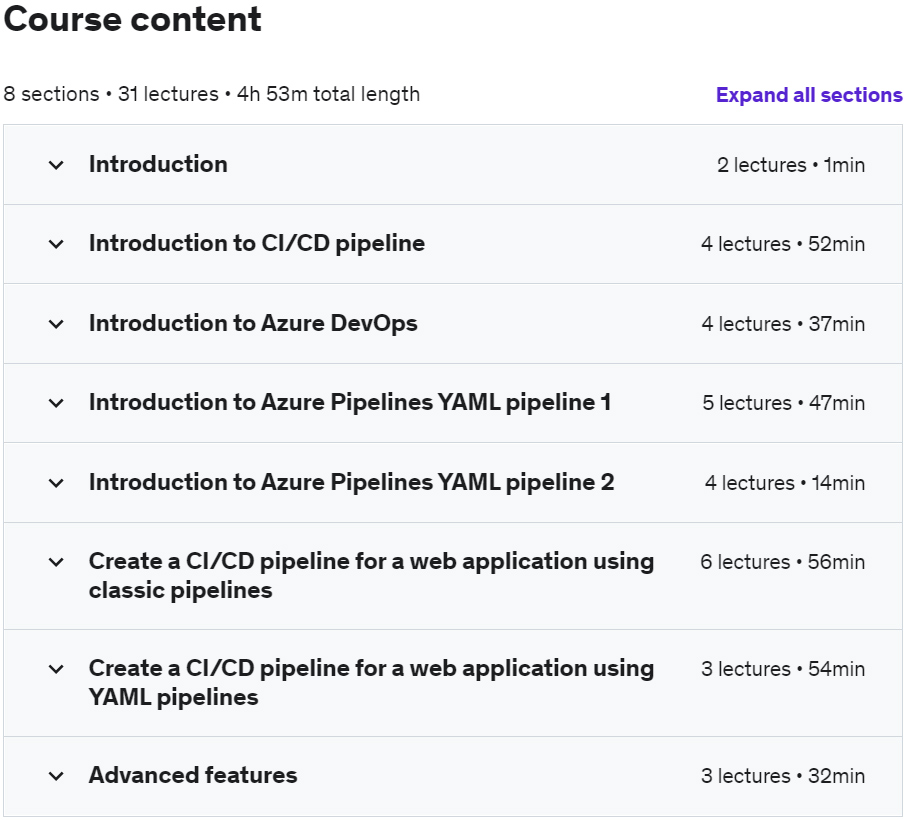
Task: Click chevron icon for YAML pipeline 2 section
Action: 56,483
